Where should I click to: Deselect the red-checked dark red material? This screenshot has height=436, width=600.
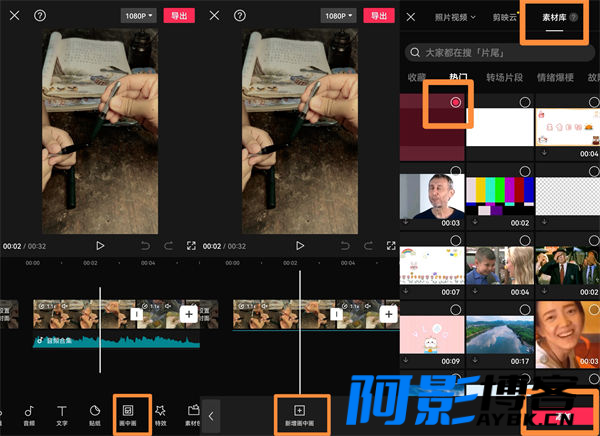(x=456, y=103)
